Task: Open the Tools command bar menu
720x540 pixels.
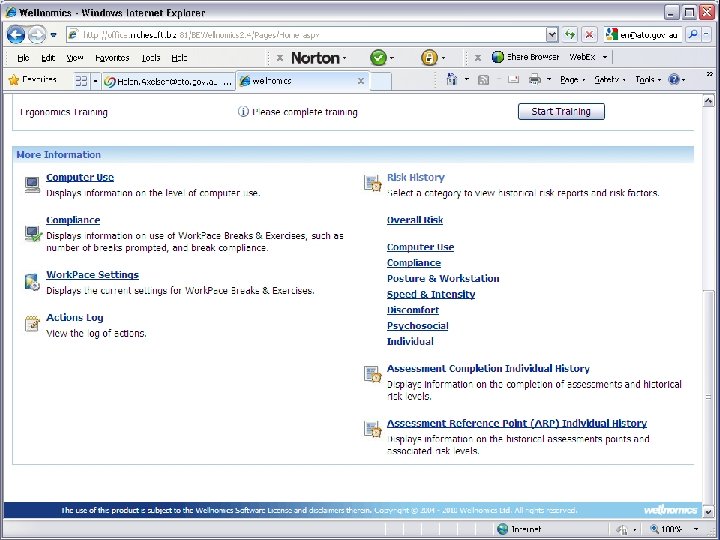Action: coord(648,80)
